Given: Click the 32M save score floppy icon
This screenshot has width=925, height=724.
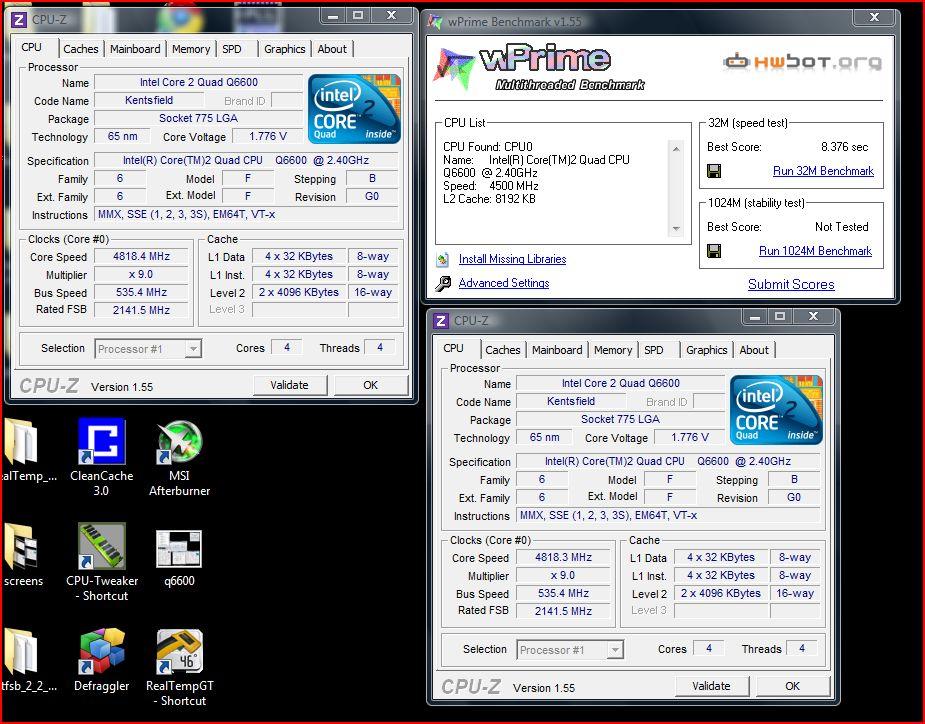Looking at the screenshot, I should coord(714,171).
